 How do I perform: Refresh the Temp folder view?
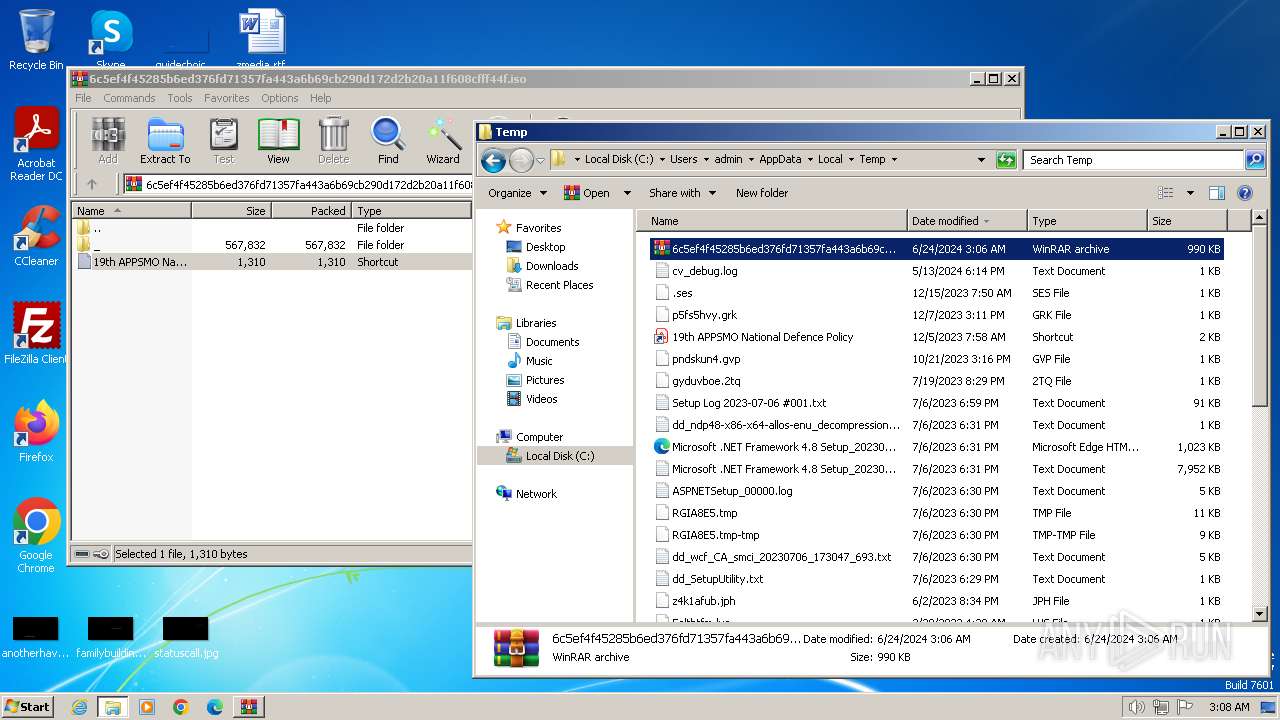click(1006, 160)
